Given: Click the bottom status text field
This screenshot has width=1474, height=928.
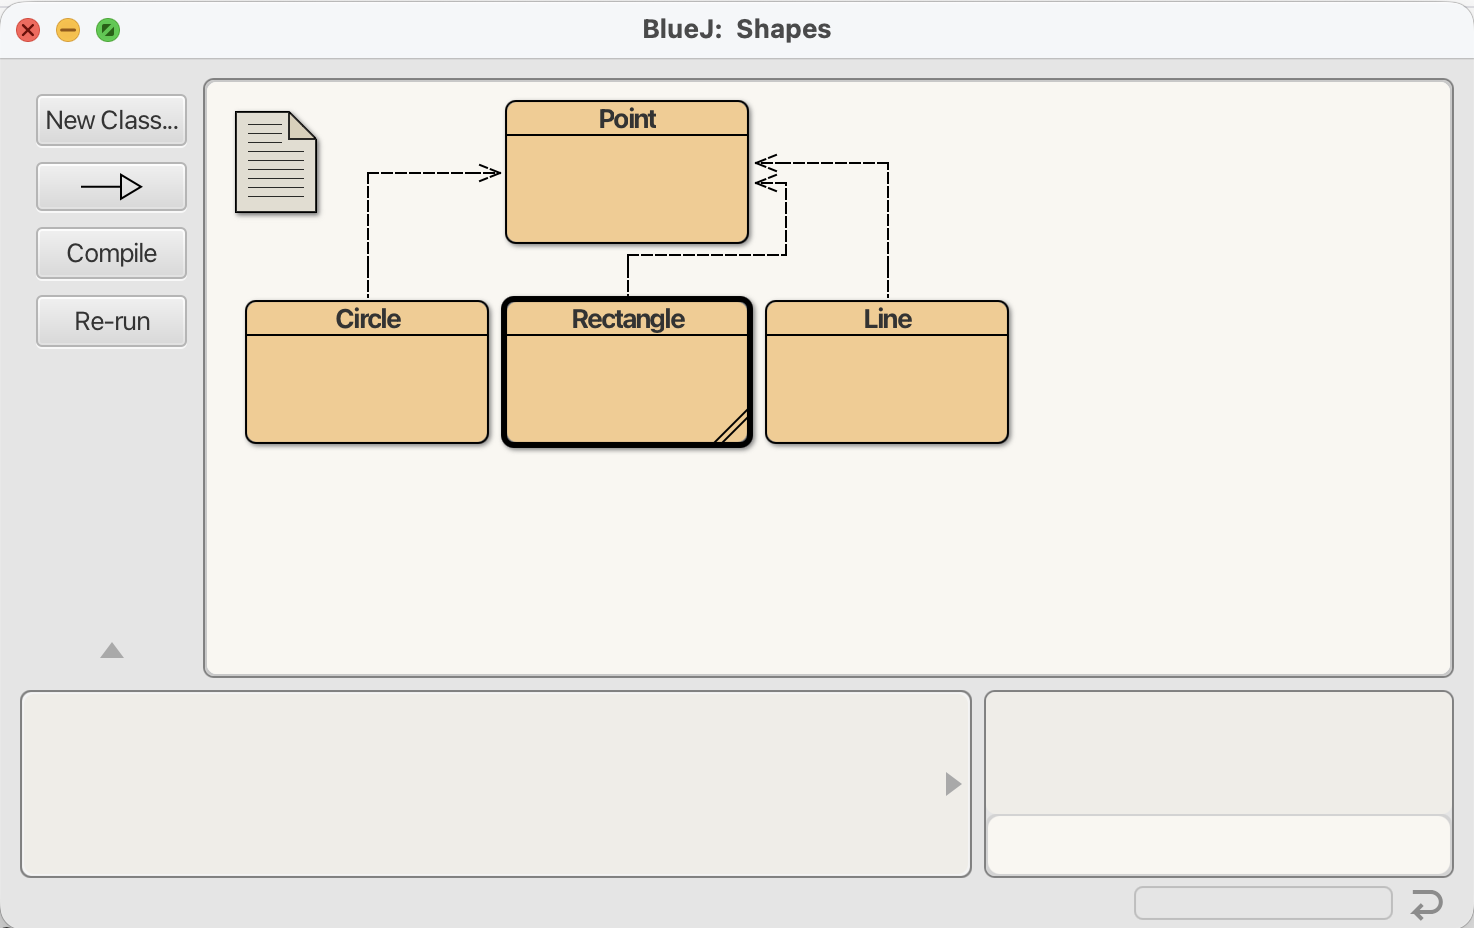Looking at the screenshot, I should (1262, 903).
